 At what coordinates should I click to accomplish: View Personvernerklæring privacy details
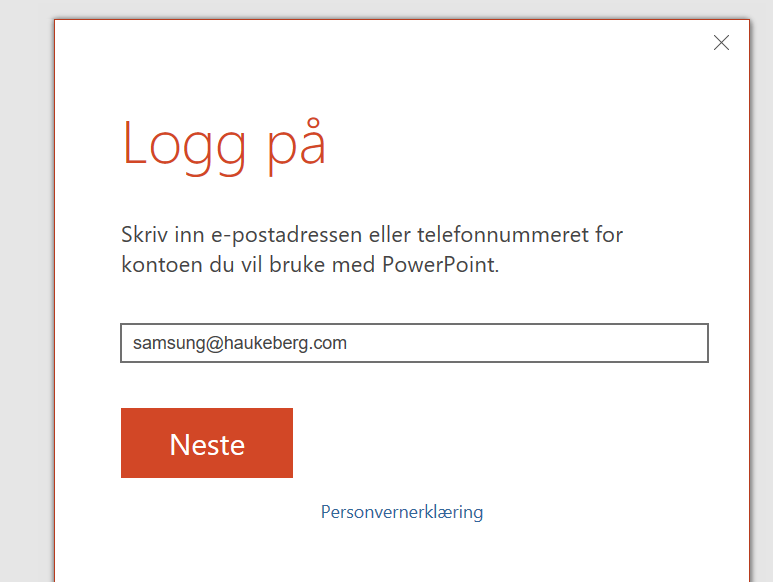coord(401,512)
